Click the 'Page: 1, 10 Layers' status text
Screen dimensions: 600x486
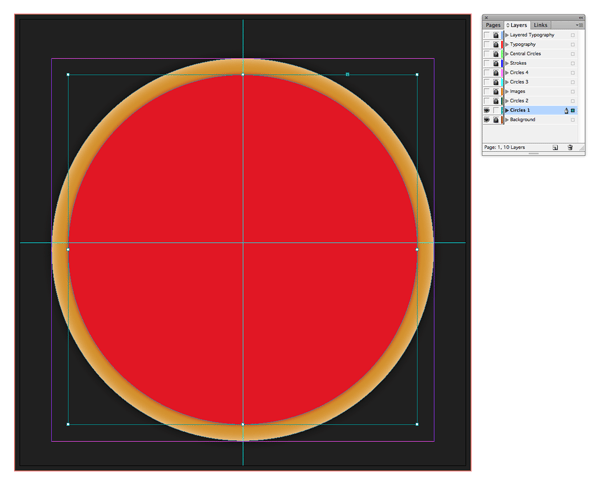click(x=504, y=147)
